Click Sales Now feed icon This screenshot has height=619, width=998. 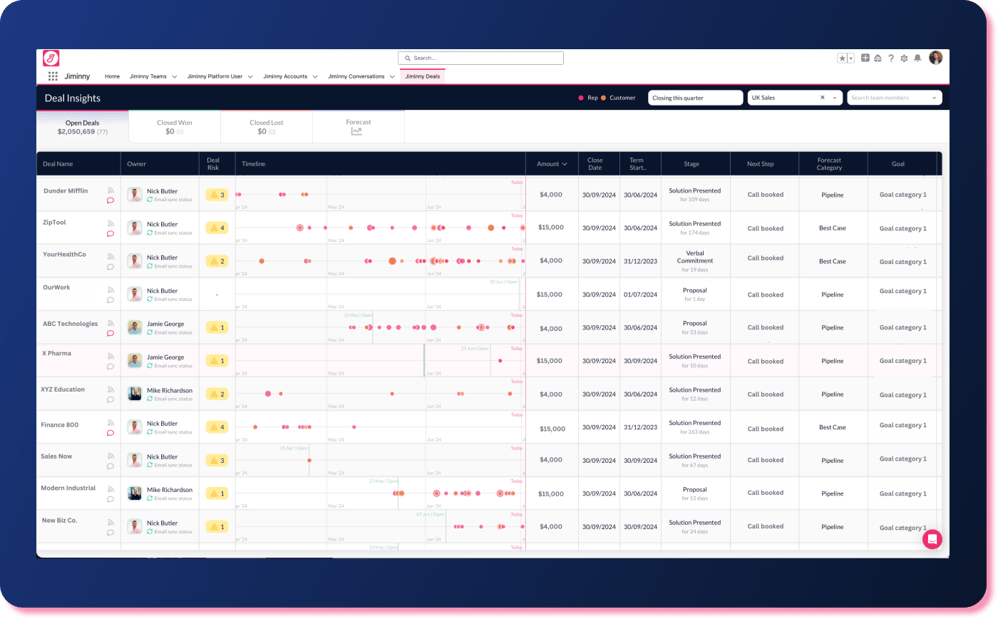(x=111, y=456)
